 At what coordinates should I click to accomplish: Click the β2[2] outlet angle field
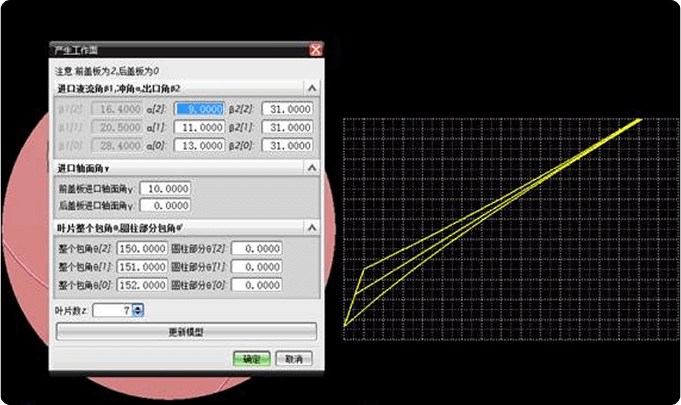tap(286, 109)
